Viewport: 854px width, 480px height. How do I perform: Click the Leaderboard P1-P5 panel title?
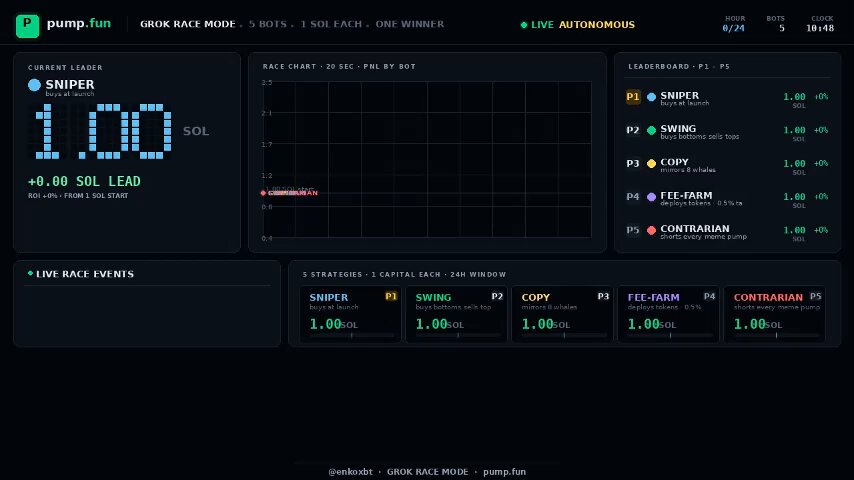[679, 66]
